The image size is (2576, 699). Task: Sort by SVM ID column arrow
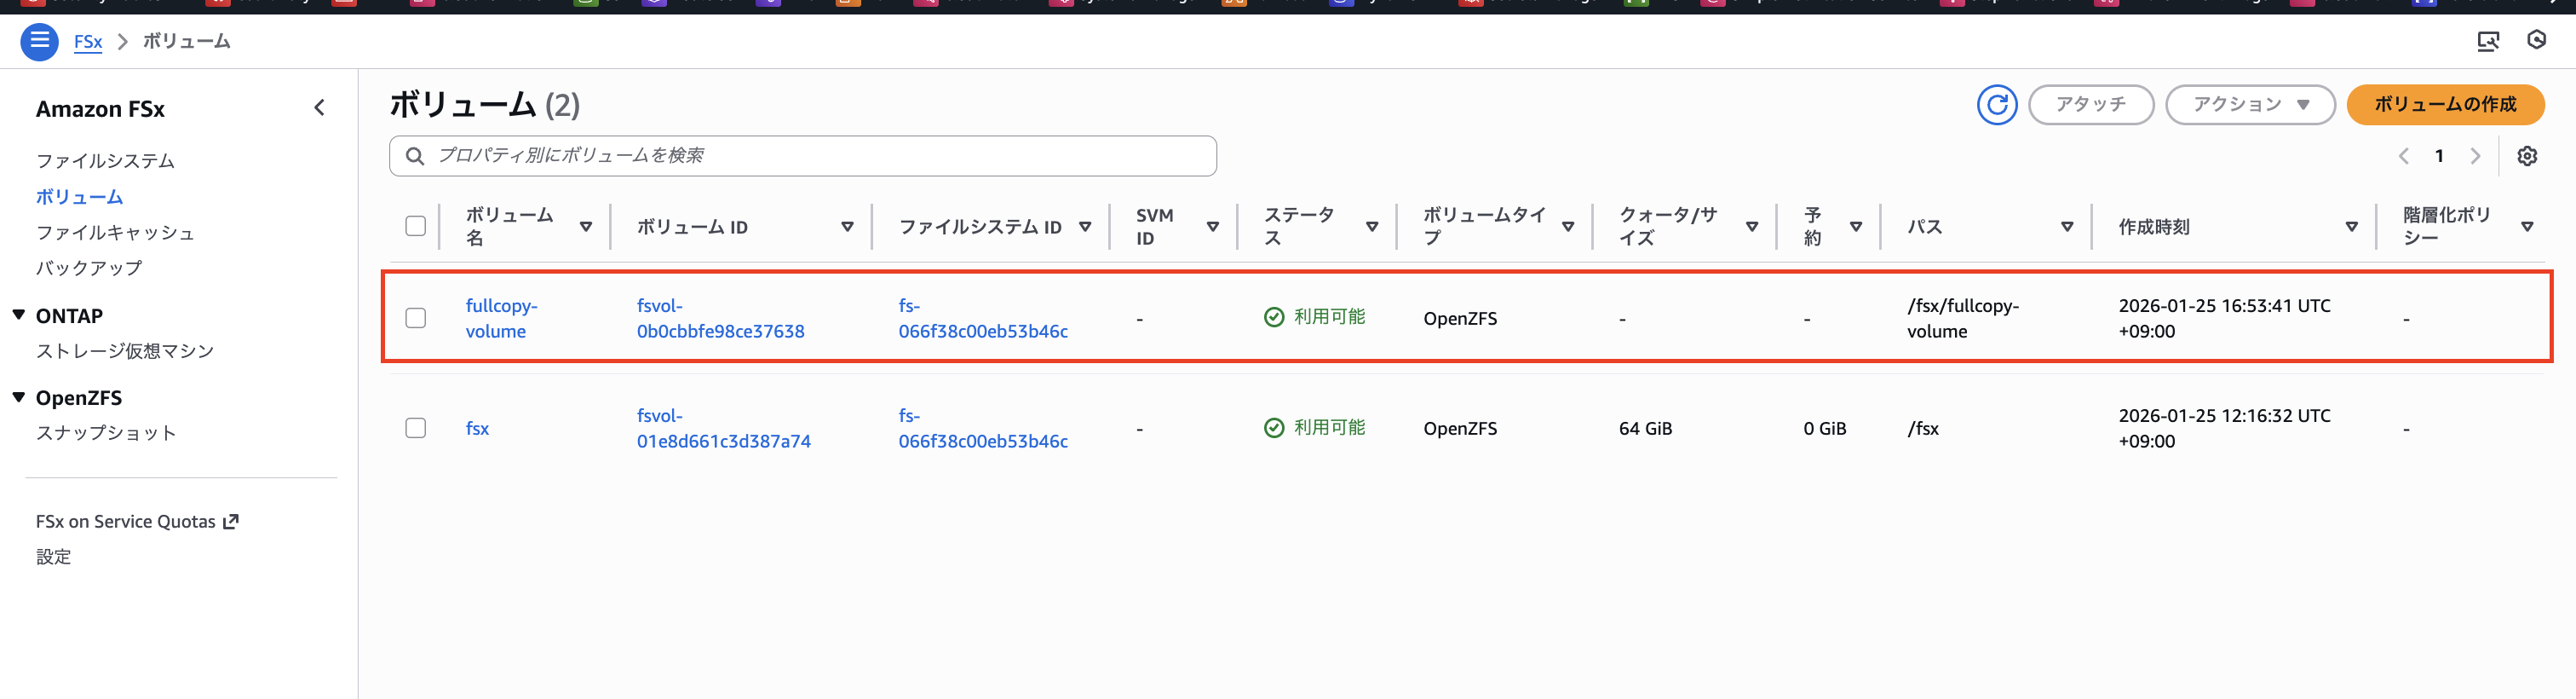tap(1213, 227)
